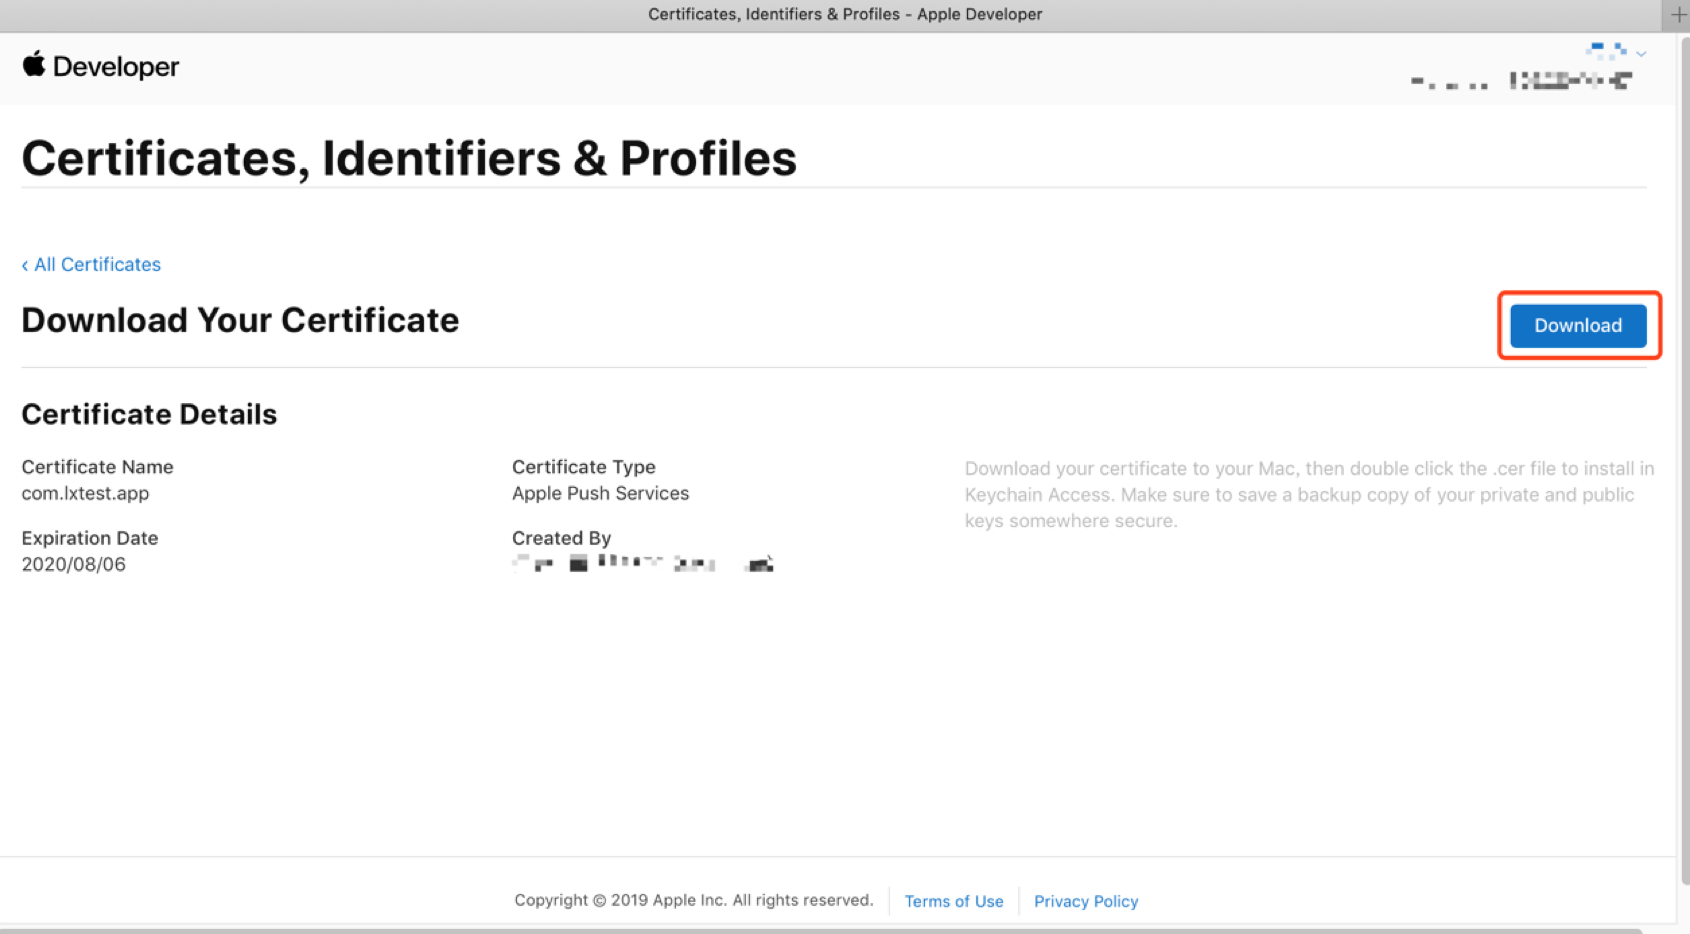
Task: Click the browser tab title
Action: click(845, 14)
